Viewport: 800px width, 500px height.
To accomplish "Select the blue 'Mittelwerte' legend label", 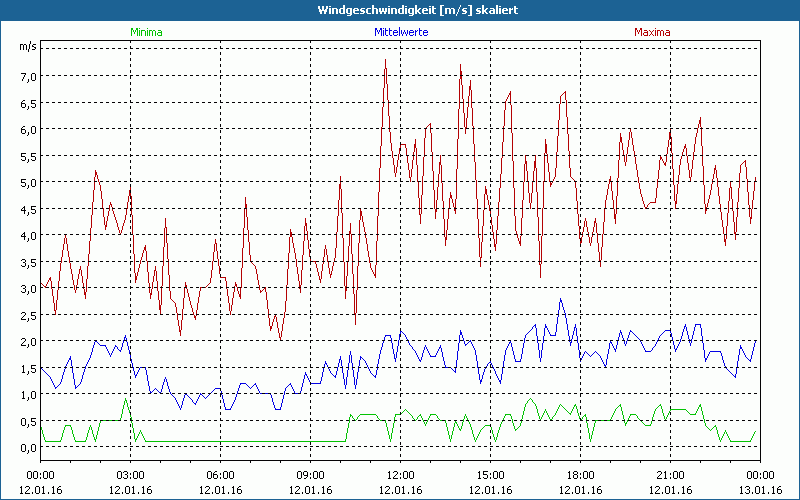I will pos(399,32).
